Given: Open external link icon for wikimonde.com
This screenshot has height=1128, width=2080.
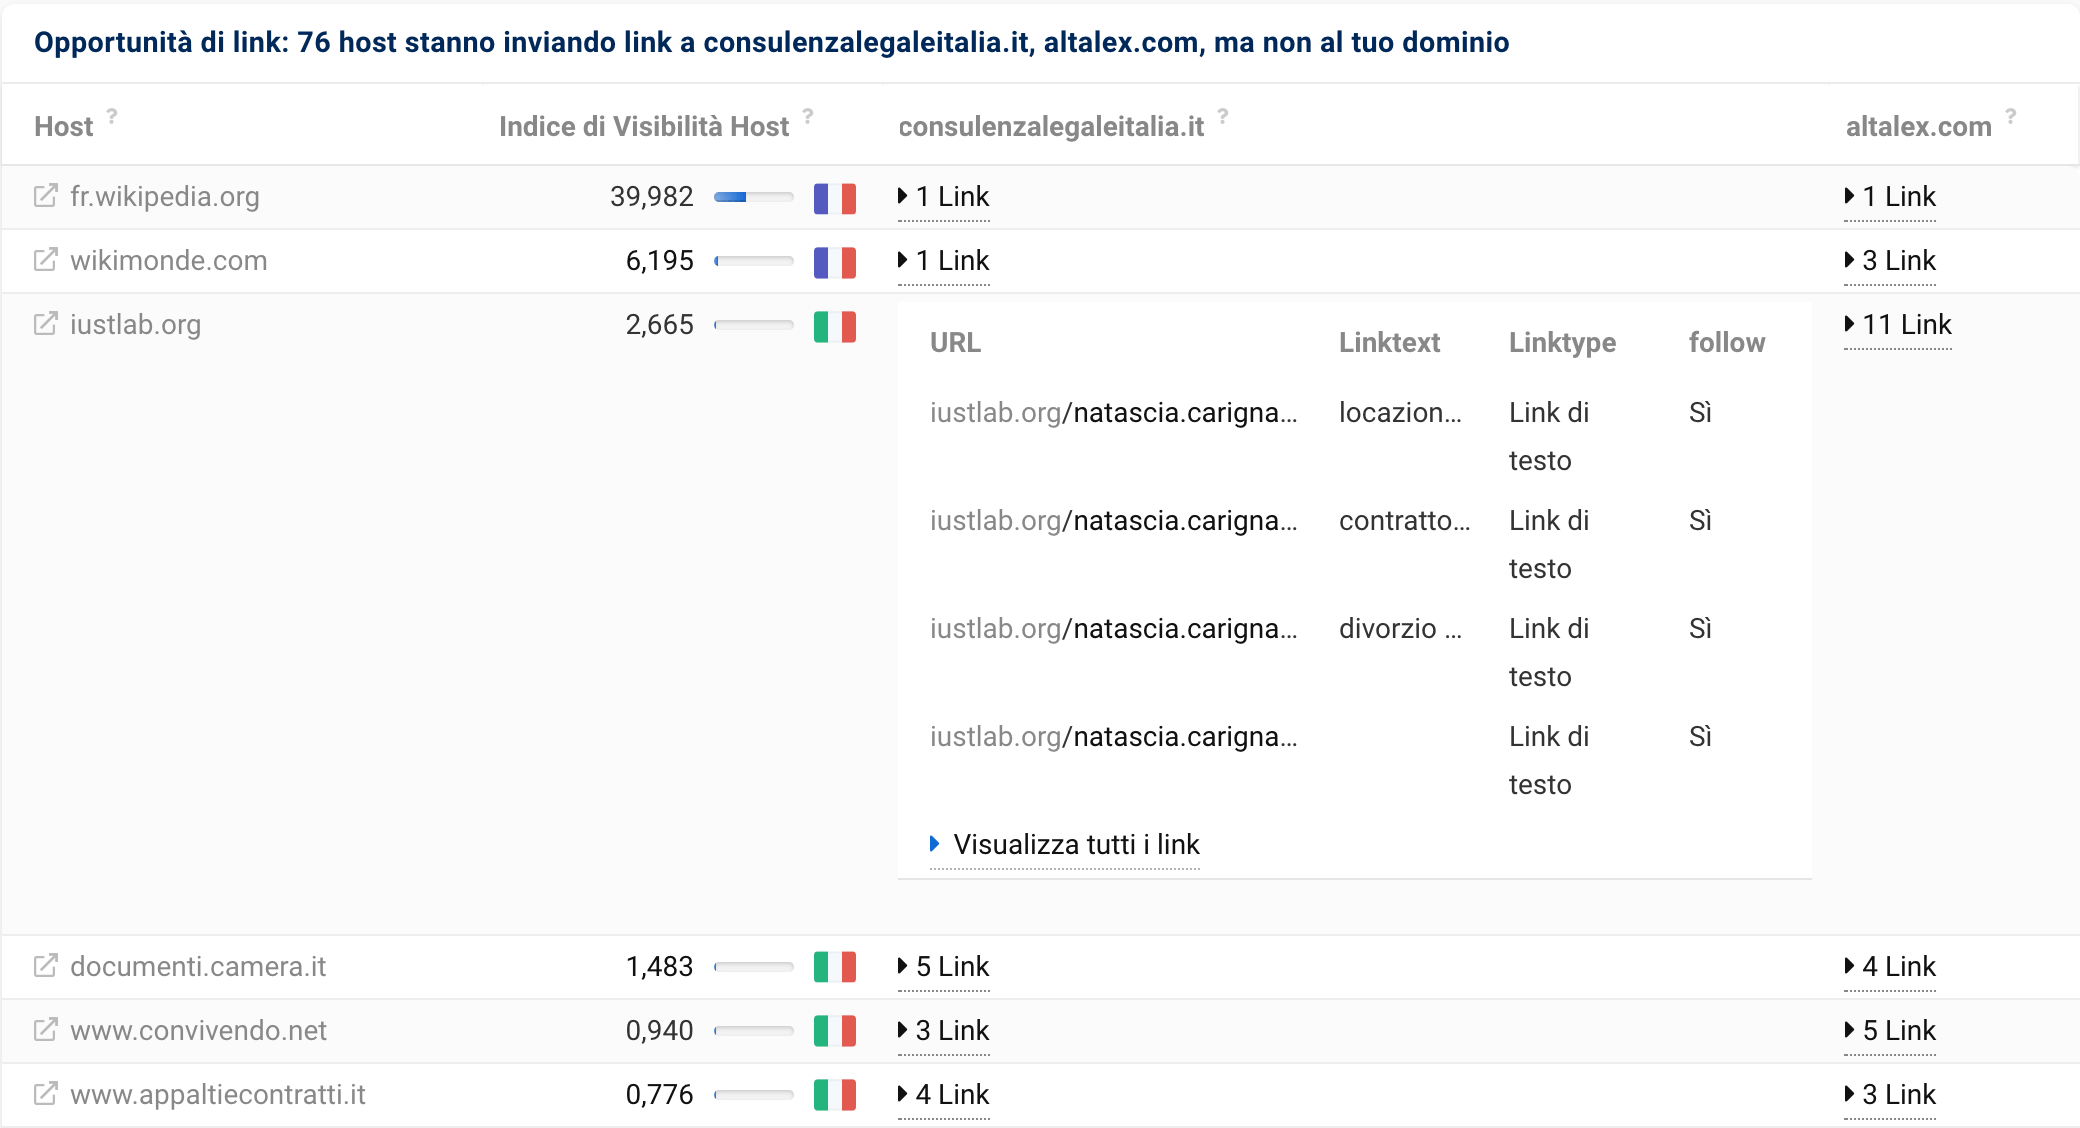Looking at the screenshot, I should tap(46, 260).
